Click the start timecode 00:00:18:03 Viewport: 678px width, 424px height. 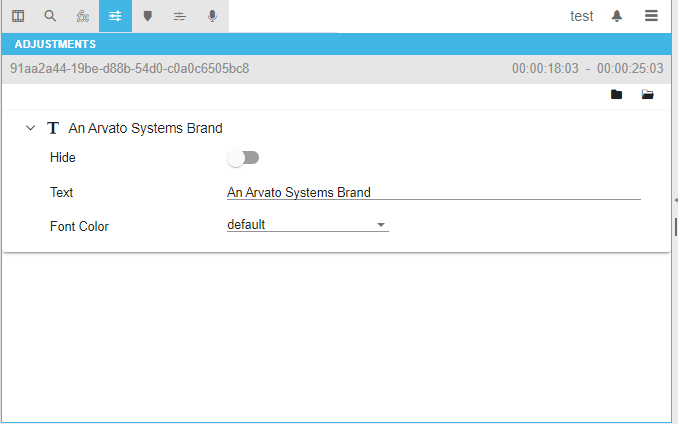(544, 69)
